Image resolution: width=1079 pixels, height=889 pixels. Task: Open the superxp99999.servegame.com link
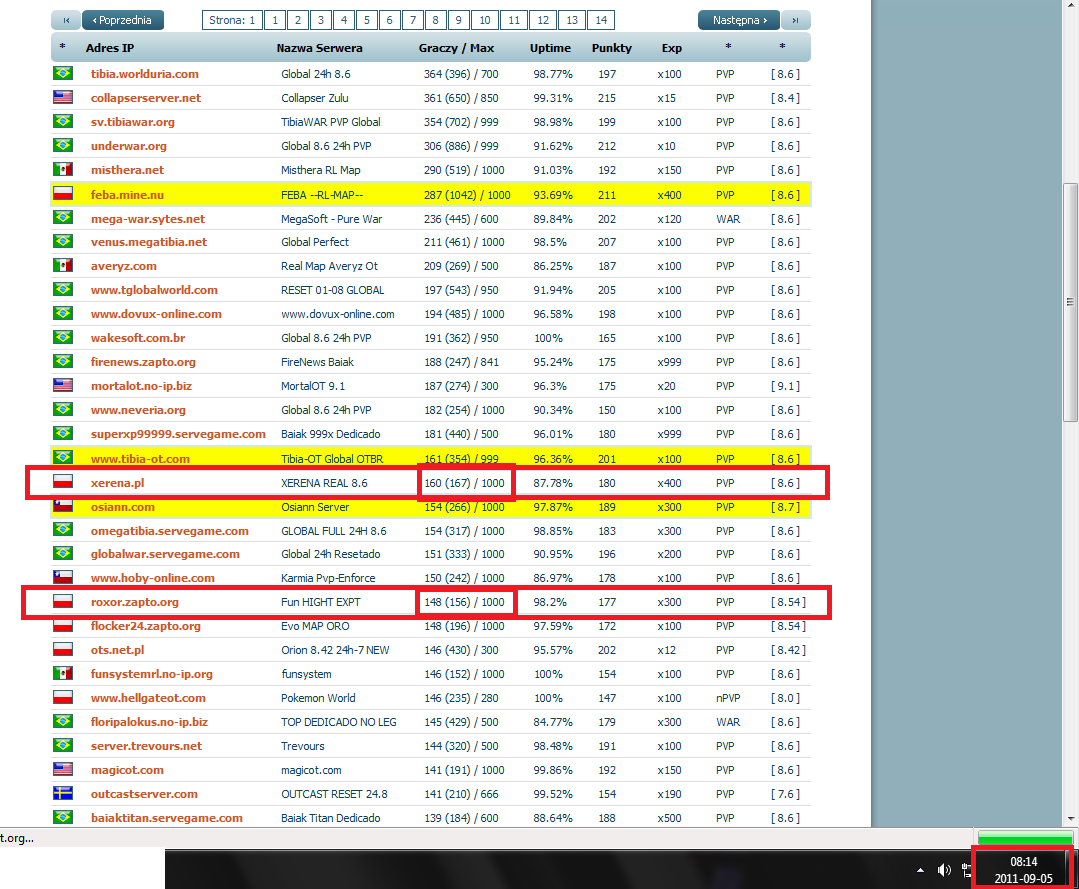[x=178, y=434]
